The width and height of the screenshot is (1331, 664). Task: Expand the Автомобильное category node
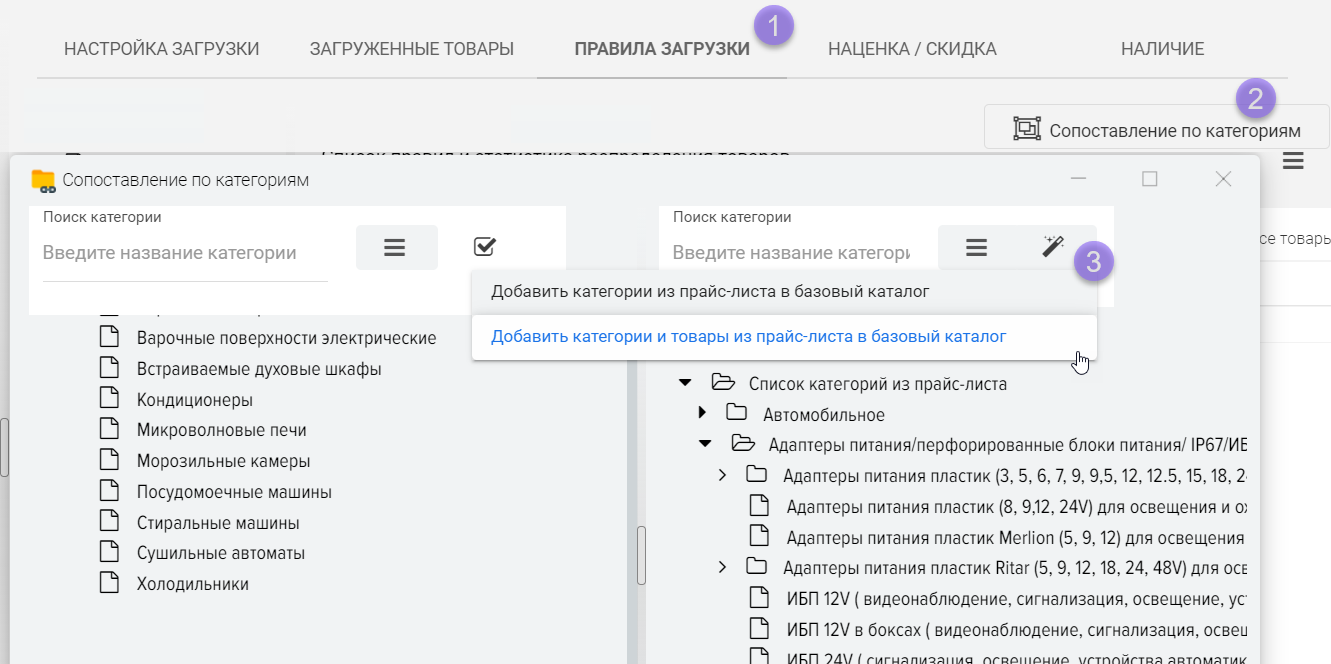coord(702,413)
